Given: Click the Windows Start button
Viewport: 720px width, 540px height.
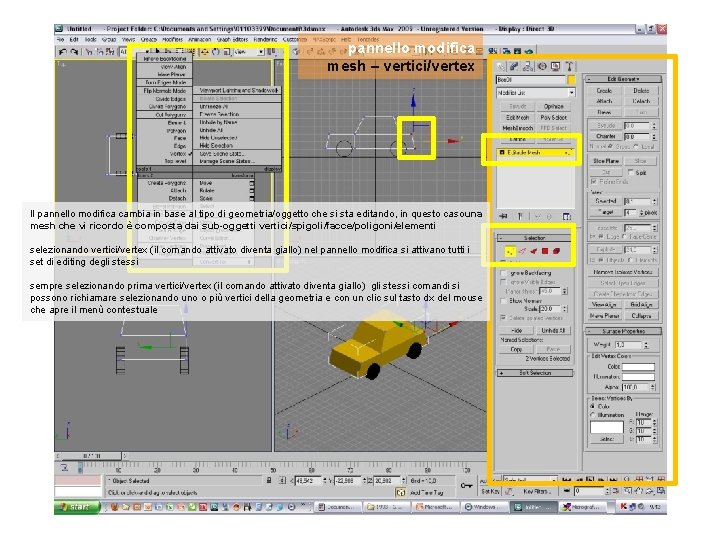Looking at the screenshot, I should (x=77, y=507).
